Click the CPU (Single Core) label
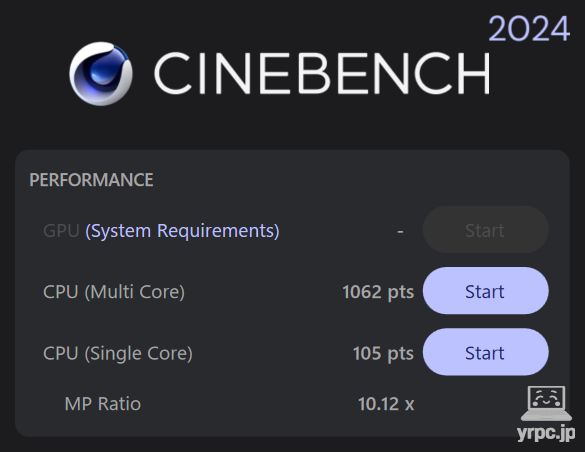585x452 pixels. (118, 353)
